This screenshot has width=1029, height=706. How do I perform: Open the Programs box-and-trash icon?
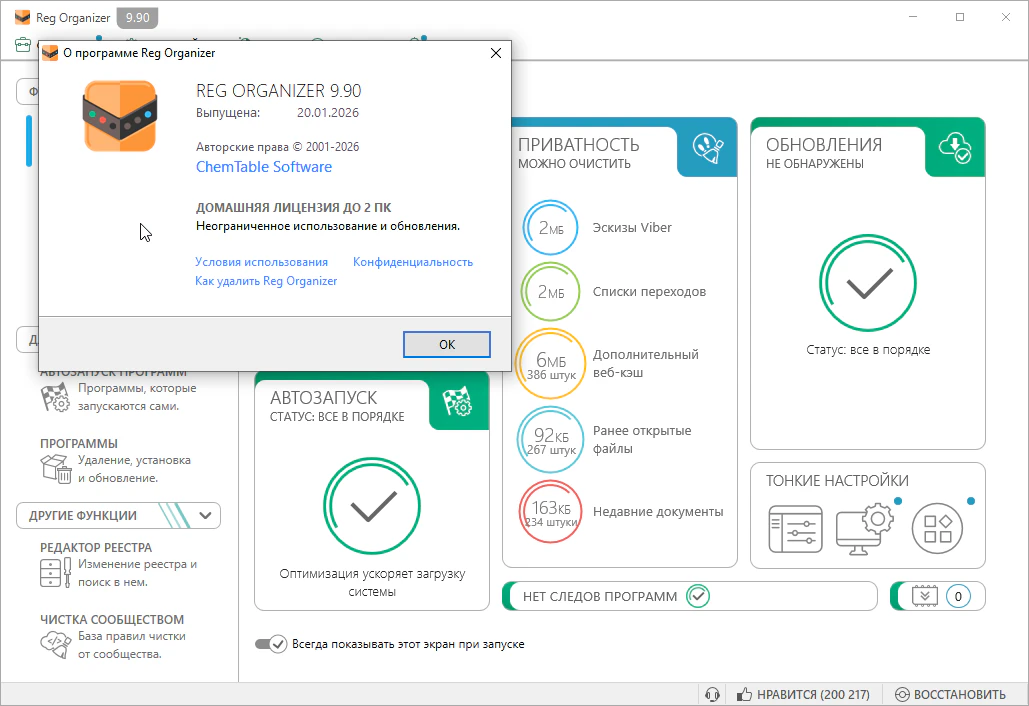(54, 468)
